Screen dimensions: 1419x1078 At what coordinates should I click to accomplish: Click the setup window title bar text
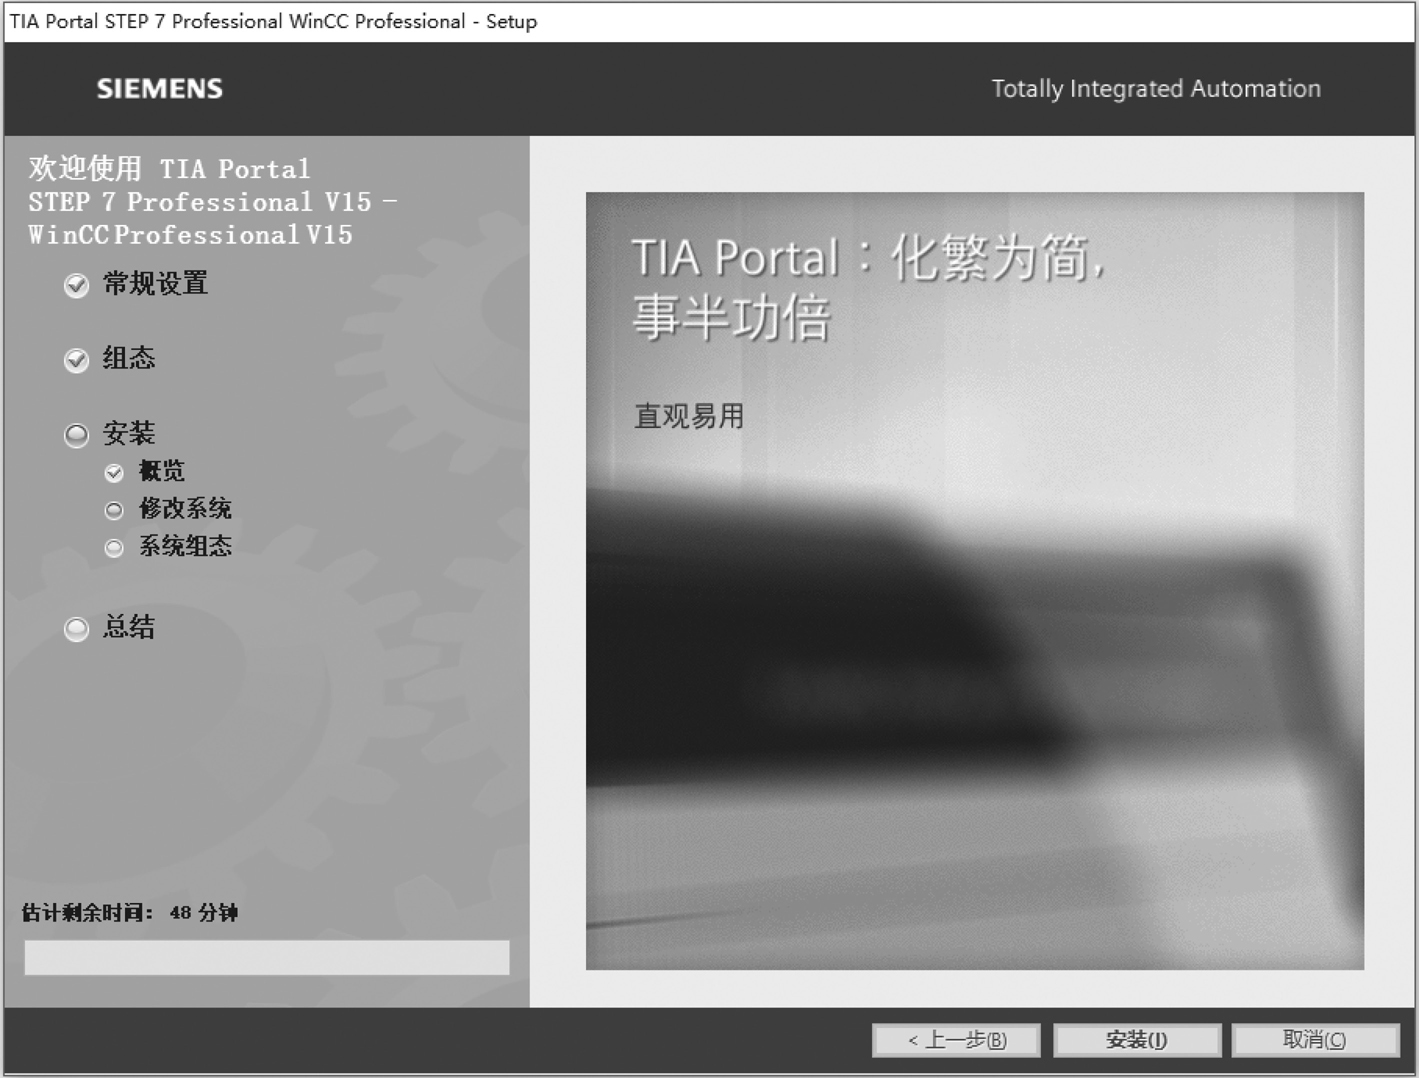click(x=273, y=21)
